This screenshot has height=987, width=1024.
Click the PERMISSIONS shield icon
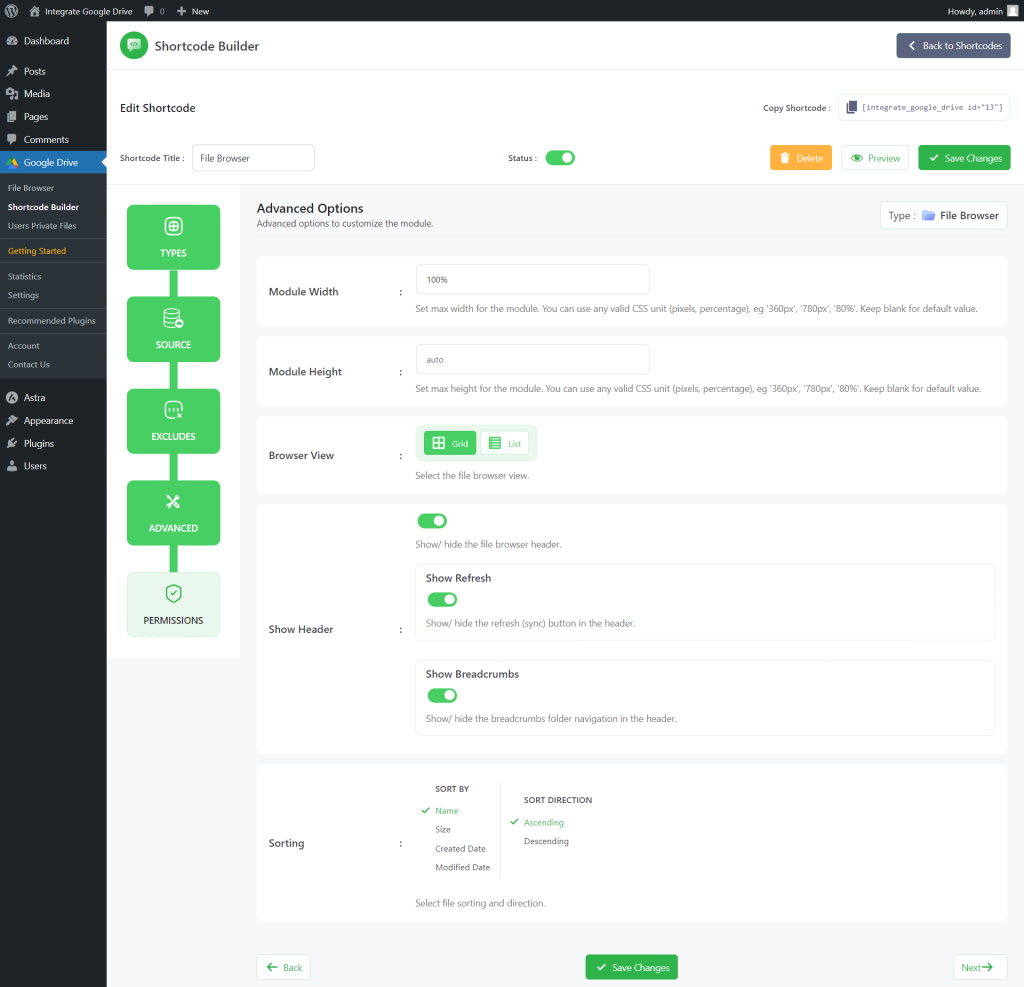[173, 594]
